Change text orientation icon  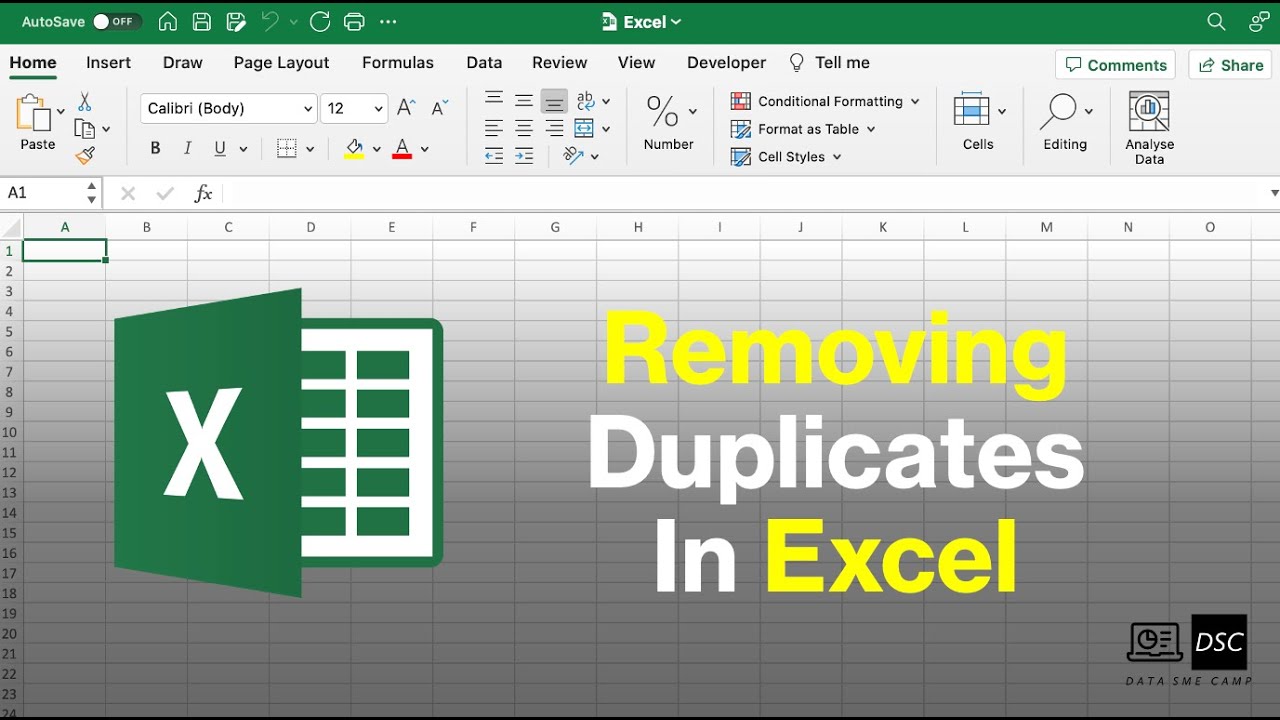click(573, 155)
